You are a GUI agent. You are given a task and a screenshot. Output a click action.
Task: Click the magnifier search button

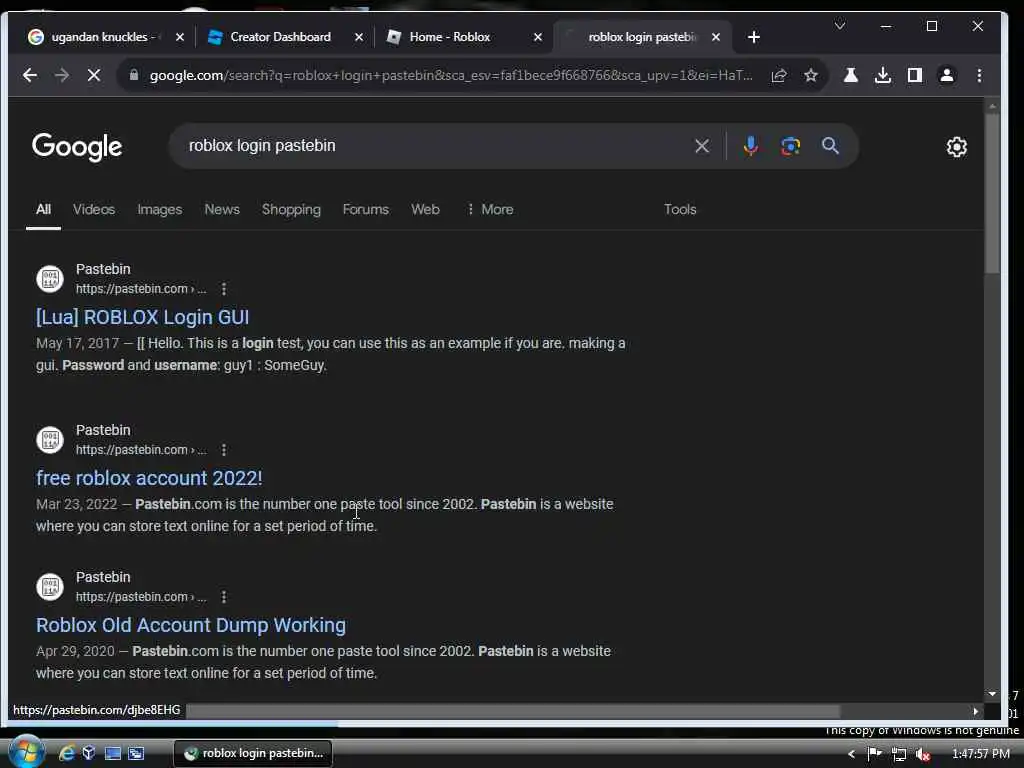tap(830, 146)
